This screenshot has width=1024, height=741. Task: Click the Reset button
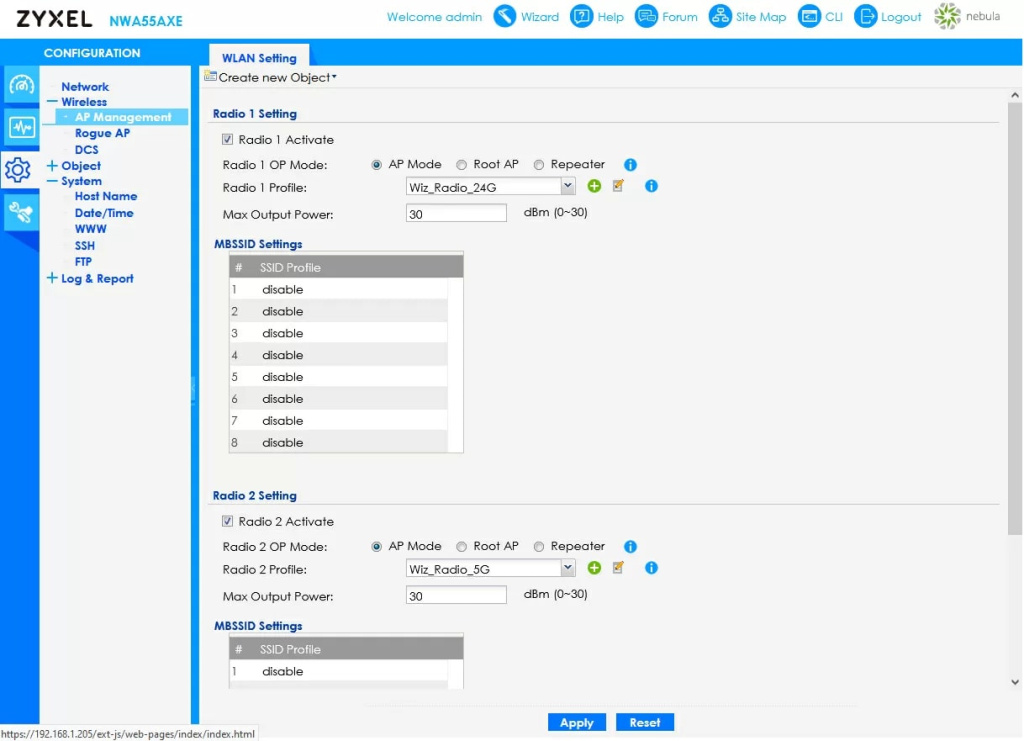(645, 722)
